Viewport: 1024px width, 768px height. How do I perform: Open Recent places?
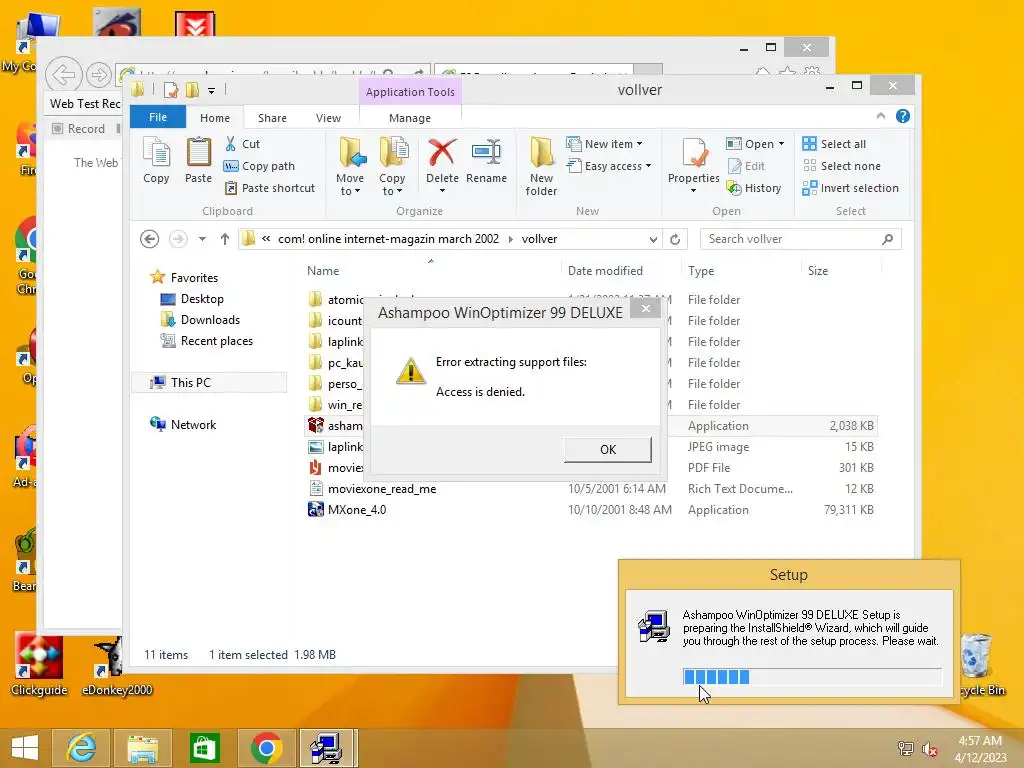click(216, 340)
